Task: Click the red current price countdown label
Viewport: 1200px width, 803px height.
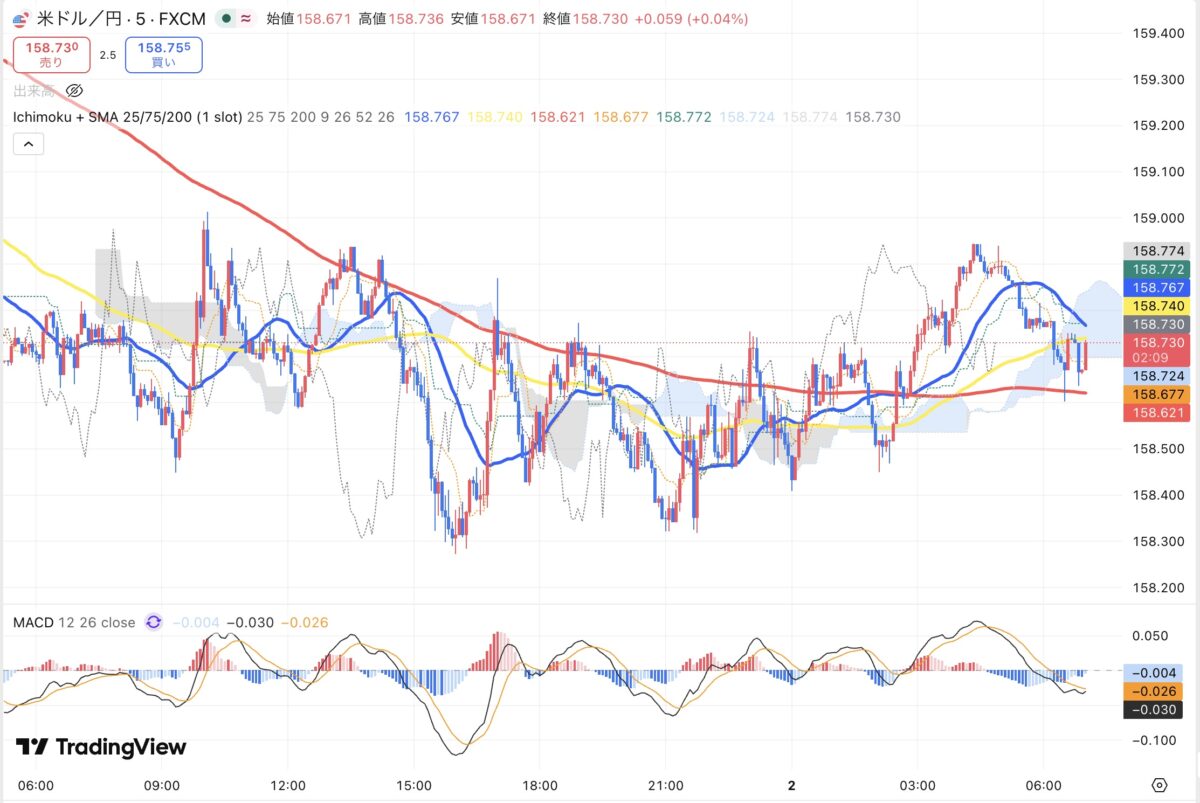Action: 1156,349
